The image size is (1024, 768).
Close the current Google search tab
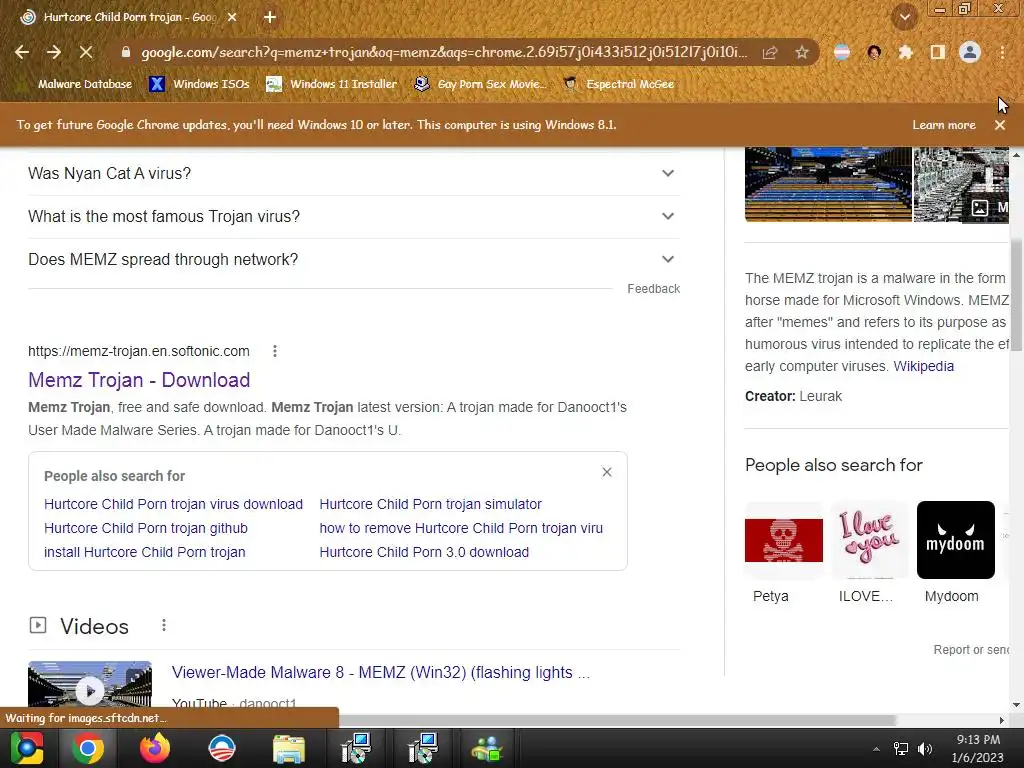[232, 18]
